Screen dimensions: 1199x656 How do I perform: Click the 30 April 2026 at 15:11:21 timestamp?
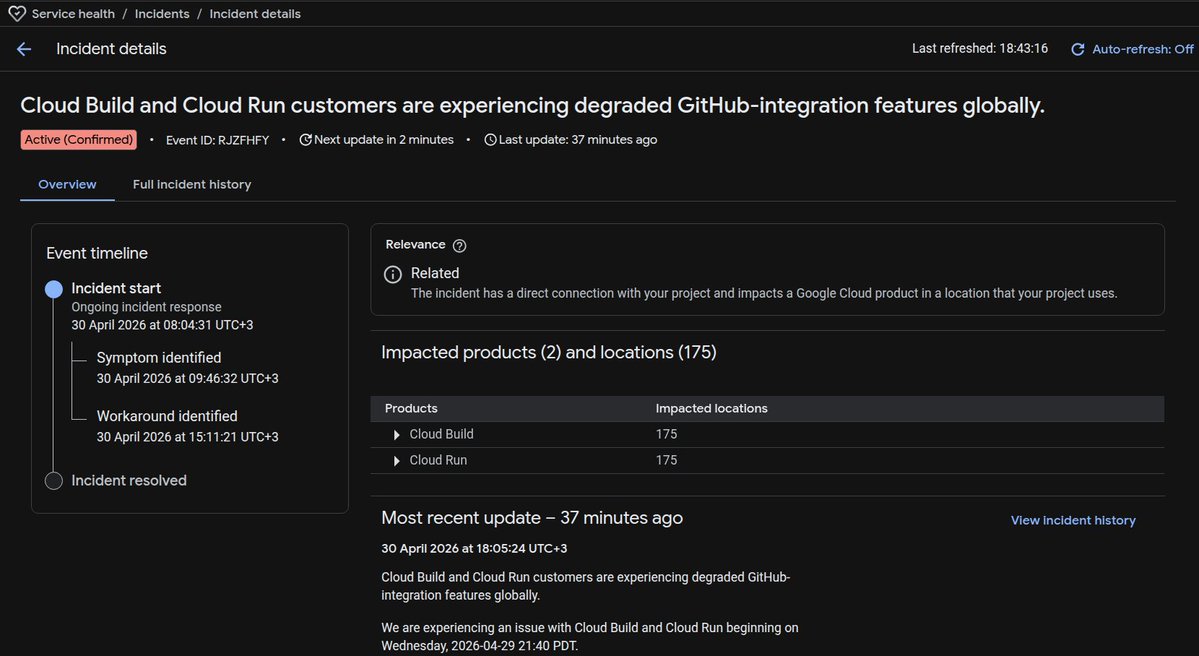tap(187, 437)
